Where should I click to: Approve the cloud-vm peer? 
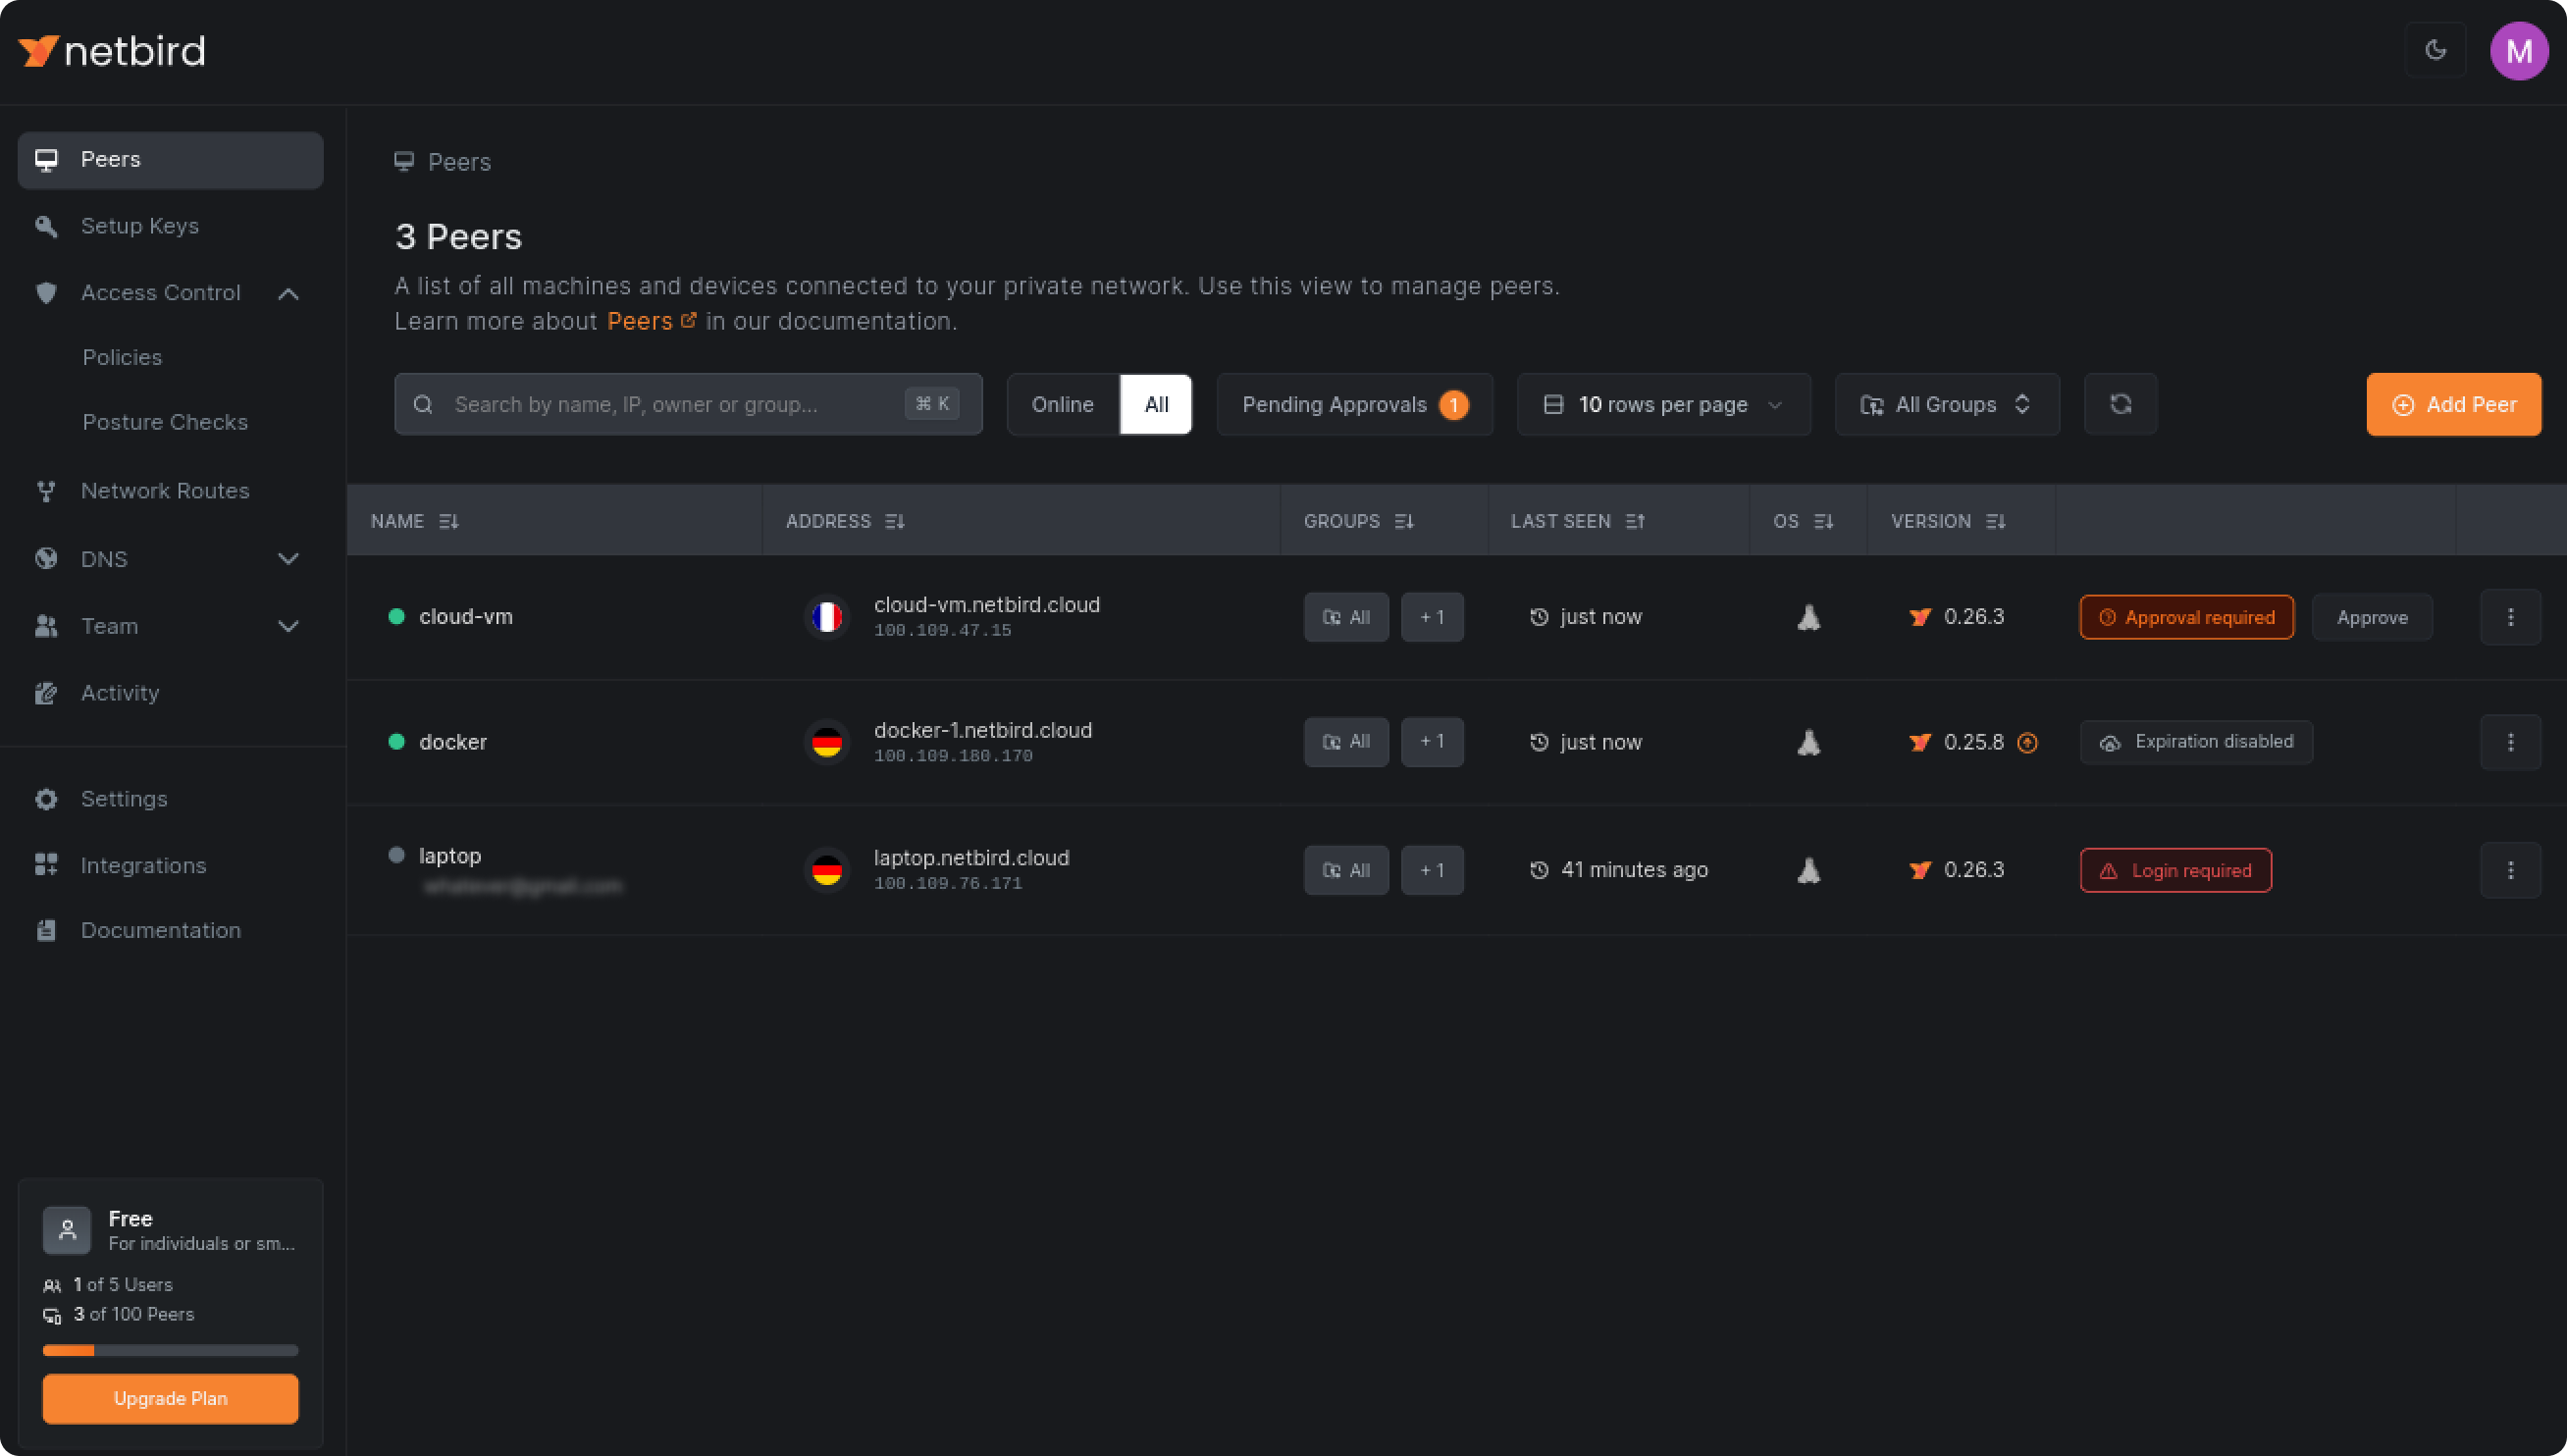point(2371,617)
